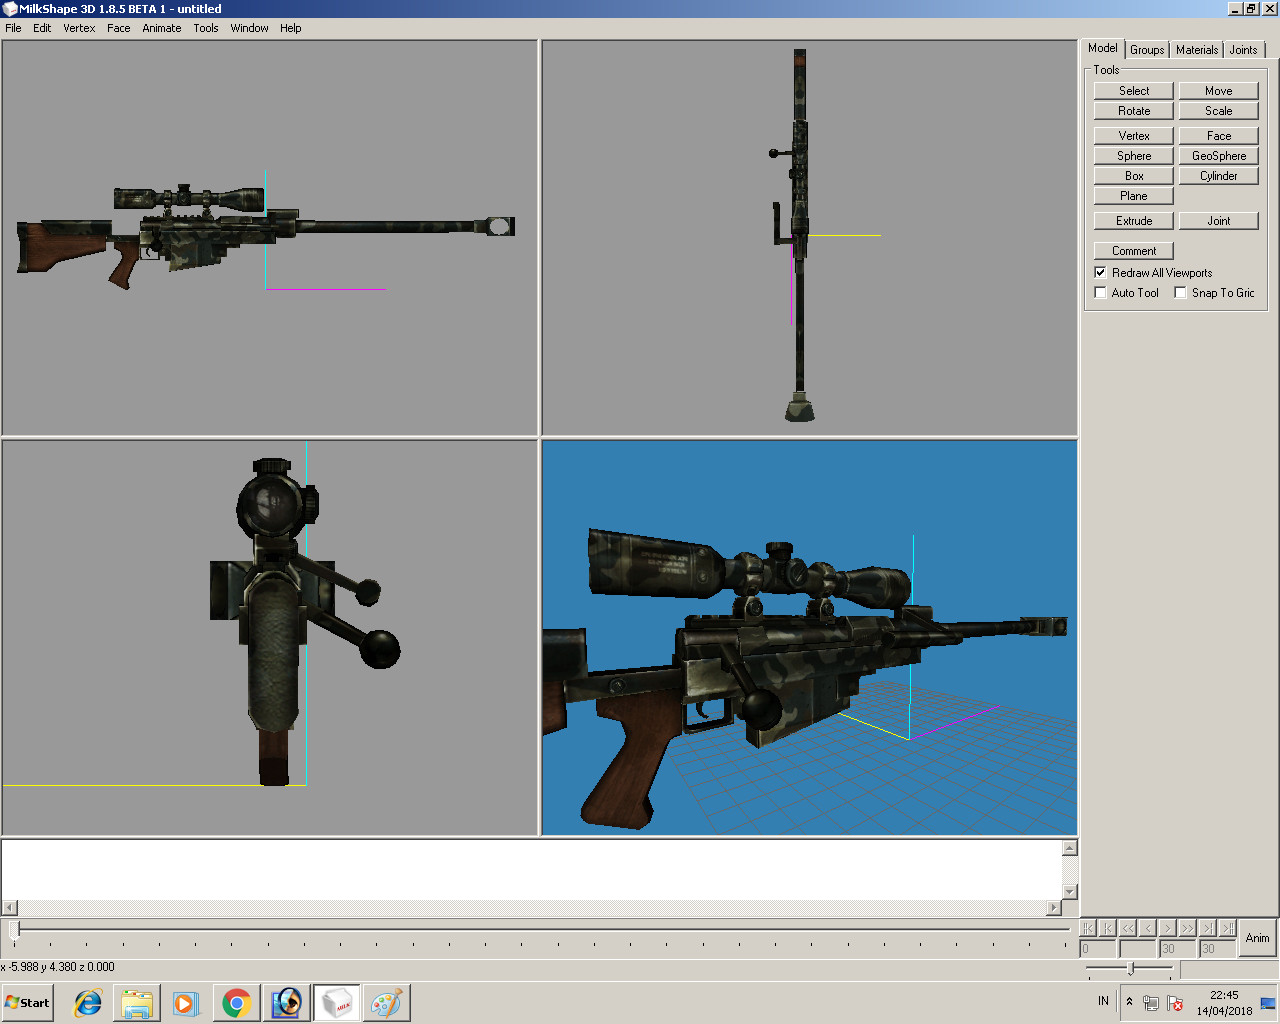
Task: Select the Sphere primitive tool
Action: click(x=1133, y=155)
